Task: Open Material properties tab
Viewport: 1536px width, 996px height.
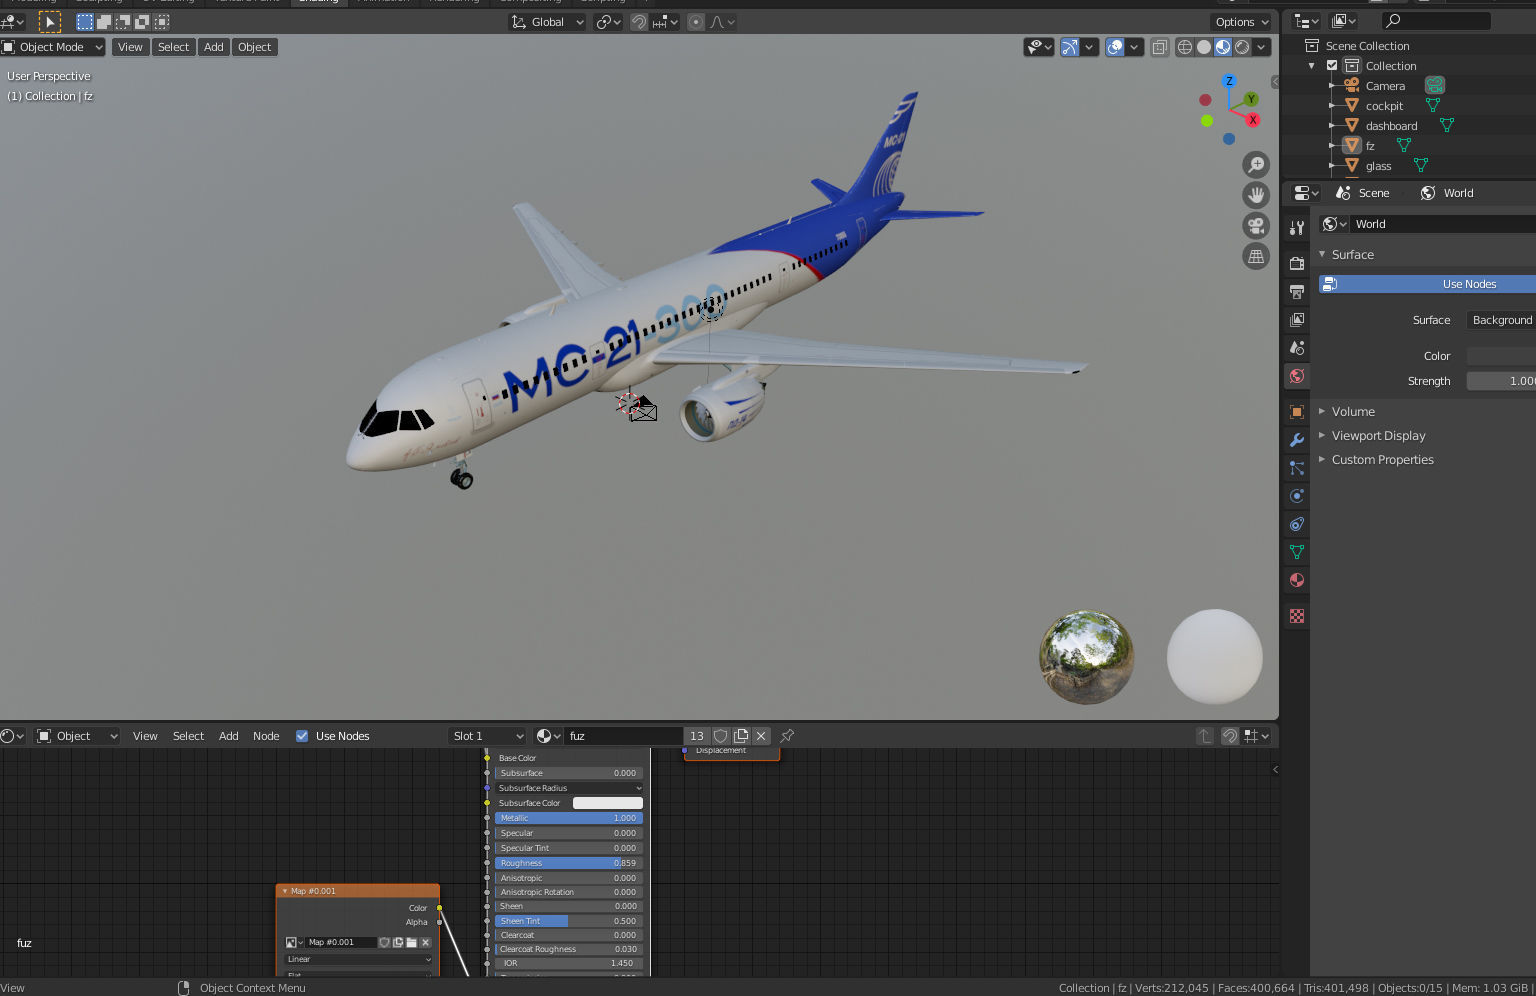Action: [1297, 580]
